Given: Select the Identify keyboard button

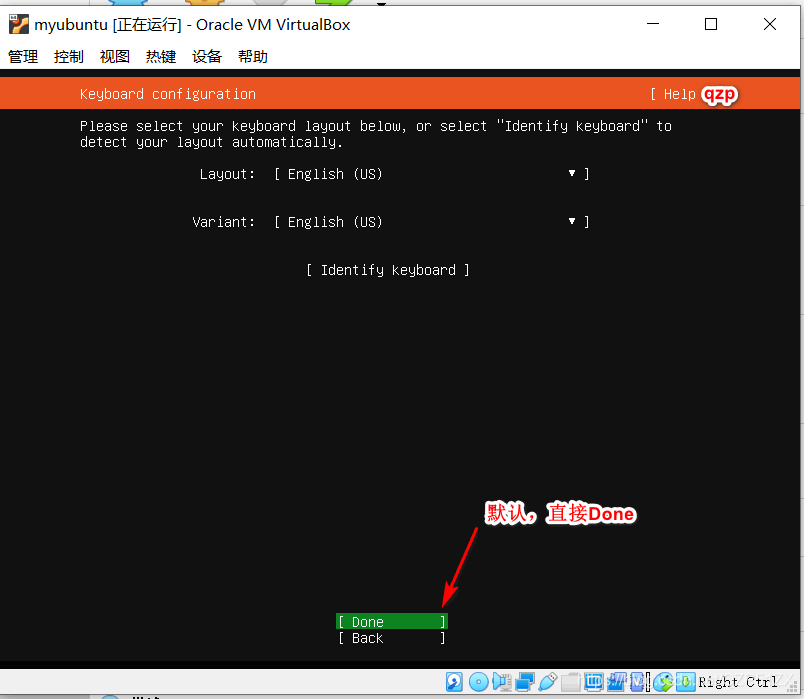Looking at the screenshot, I should (x=388, y=270).
